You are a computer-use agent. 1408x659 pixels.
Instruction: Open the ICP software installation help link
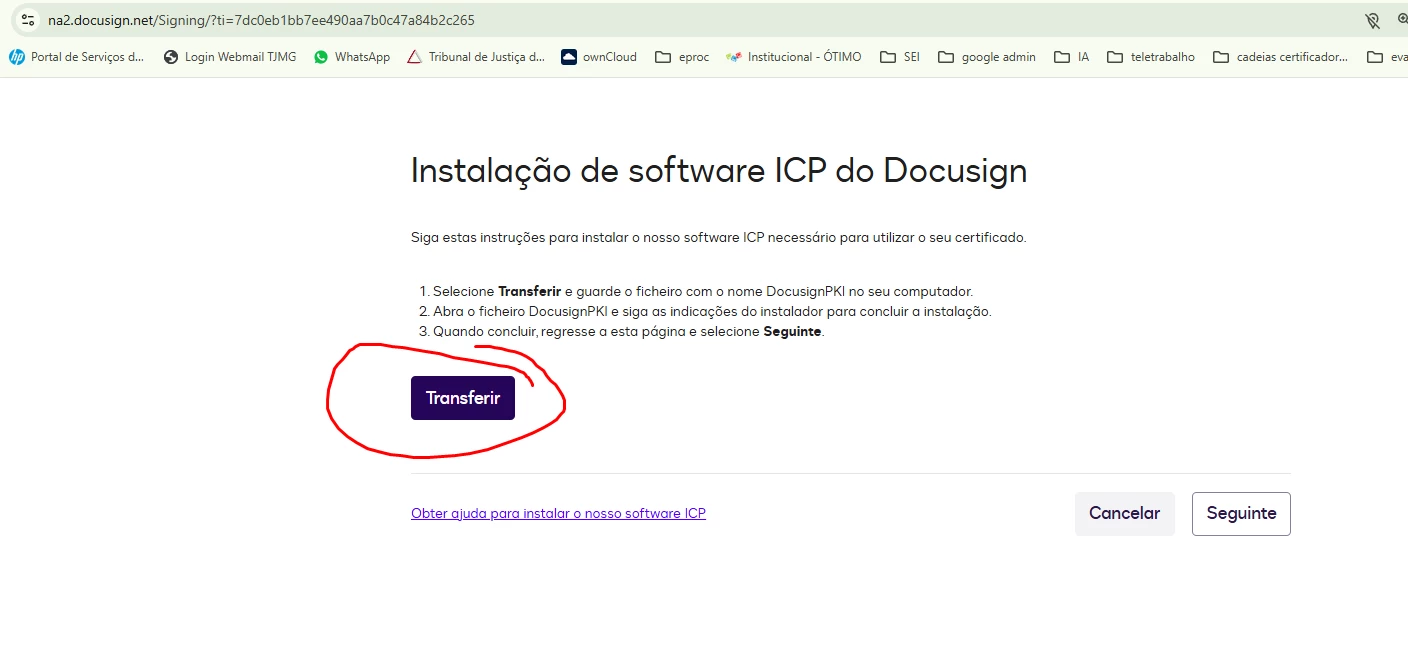(x=558, y=513)
